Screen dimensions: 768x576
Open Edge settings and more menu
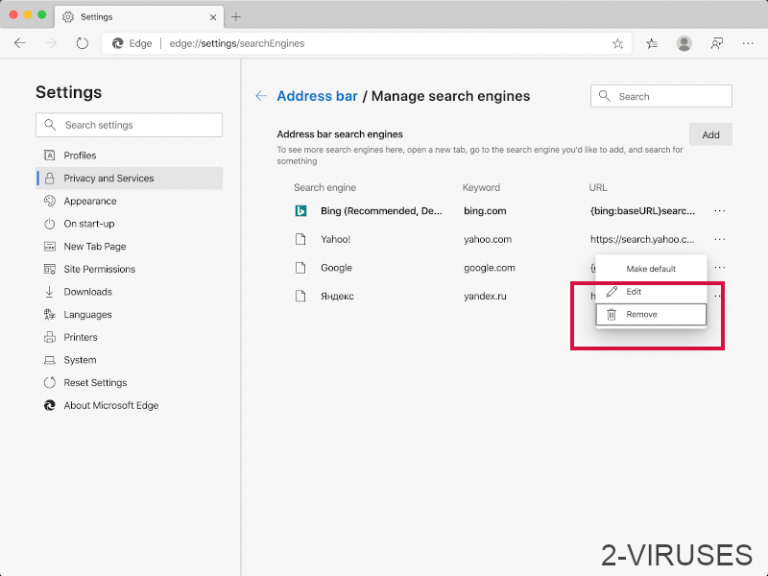[748, 43]
